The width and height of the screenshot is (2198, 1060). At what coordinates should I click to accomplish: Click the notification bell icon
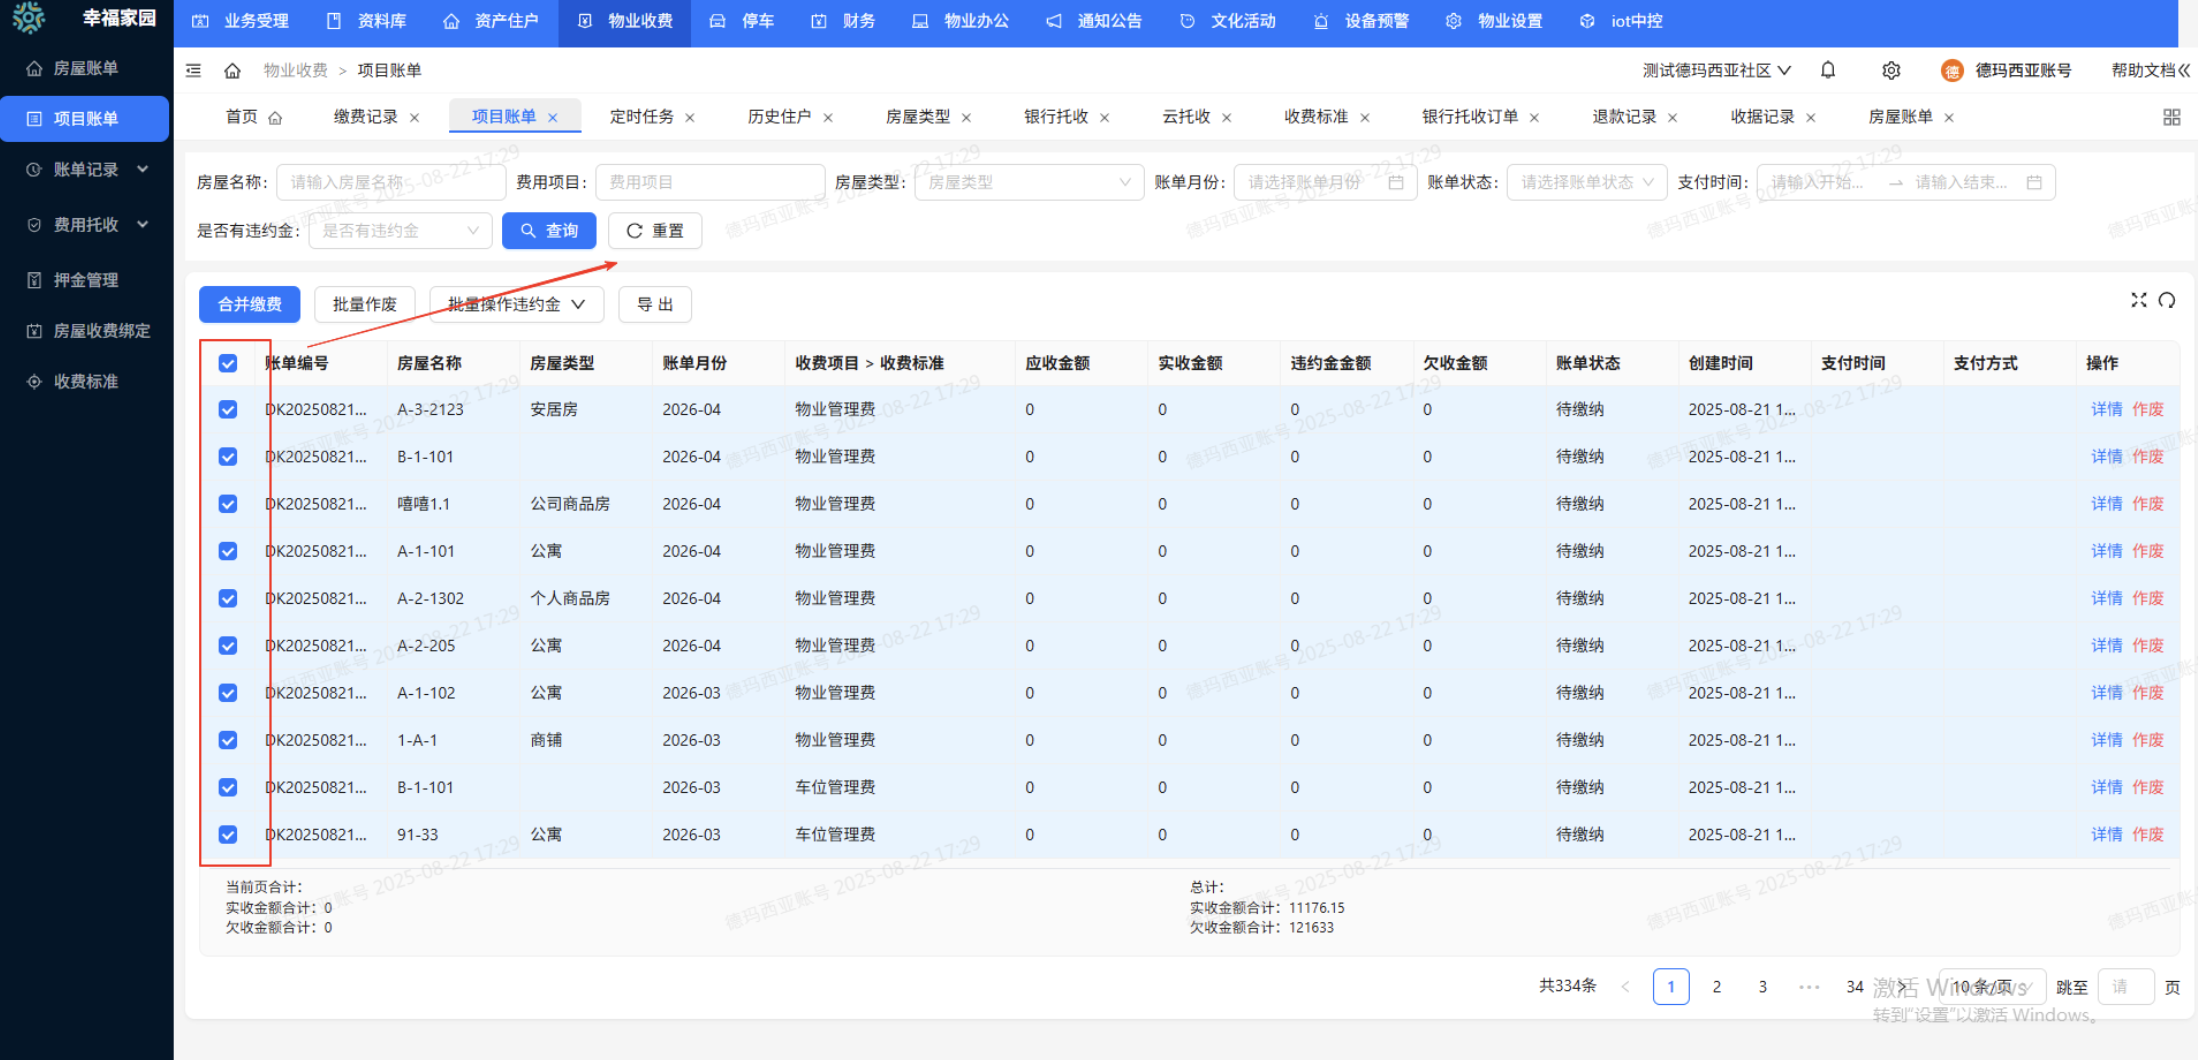1827,70
